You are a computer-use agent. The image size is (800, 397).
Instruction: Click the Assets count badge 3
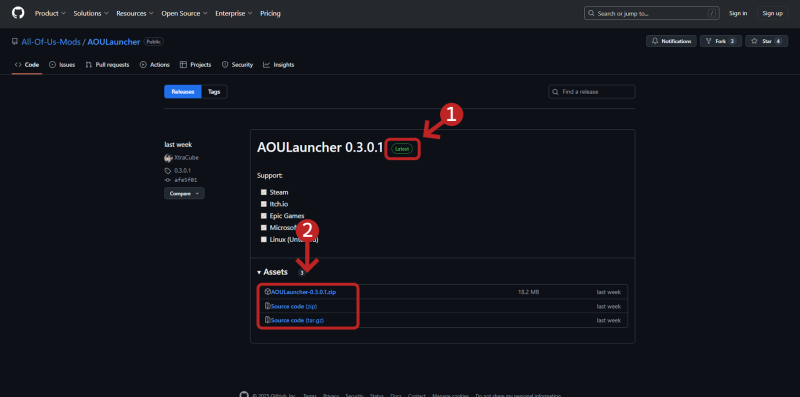pyautogui.click(x=302, y=273)
